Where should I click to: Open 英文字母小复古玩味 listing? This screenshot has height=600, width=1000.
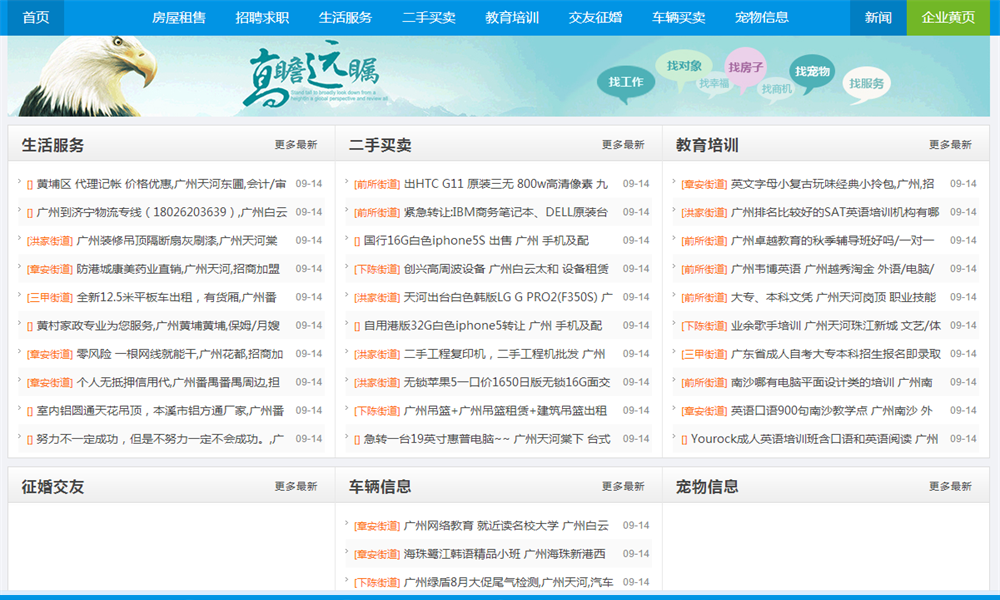point(832,184)
